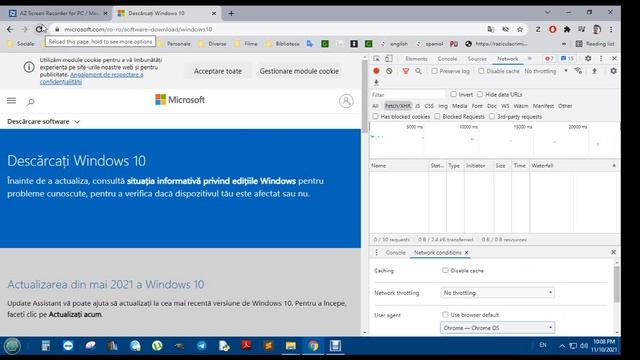Image resolution: width=640 pixels, height=360 pixels.
Task: Open the No throttling toolbar dropdown
Action: [x=546, y=71]
